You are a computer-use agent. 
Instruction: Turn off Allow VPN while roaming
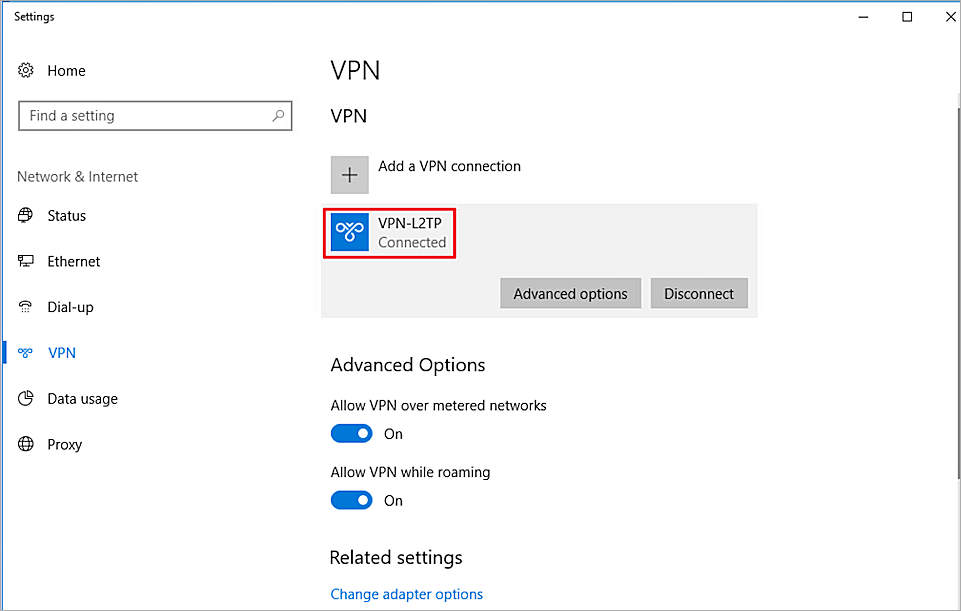351,500
